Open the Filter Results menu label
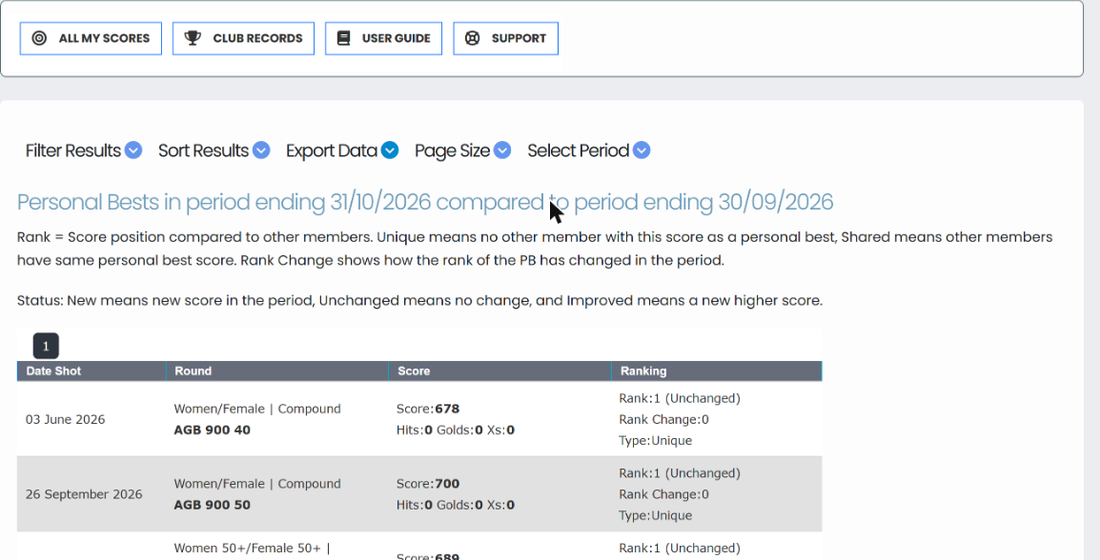 coord(73,150)
